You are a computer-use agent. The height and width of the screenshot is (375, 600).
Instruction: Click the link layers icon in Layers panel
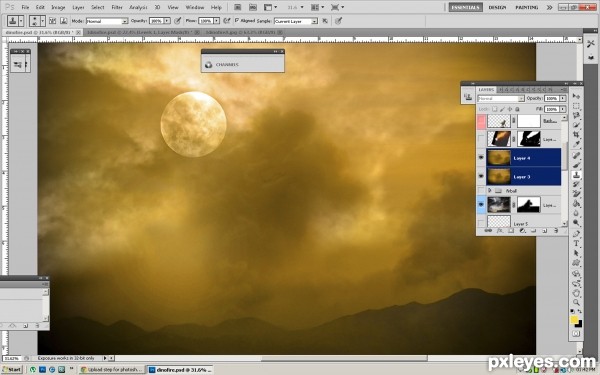point(488,231)
